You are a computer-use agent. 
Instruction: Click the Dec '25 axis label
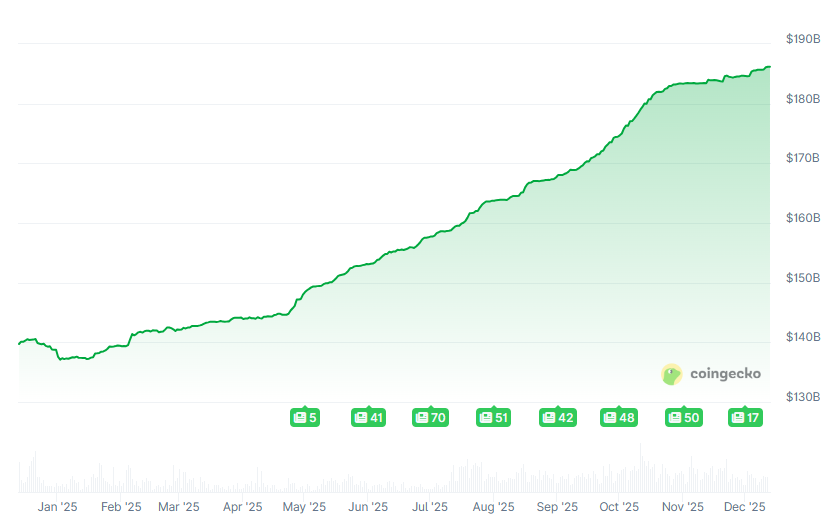click(745, 507)
